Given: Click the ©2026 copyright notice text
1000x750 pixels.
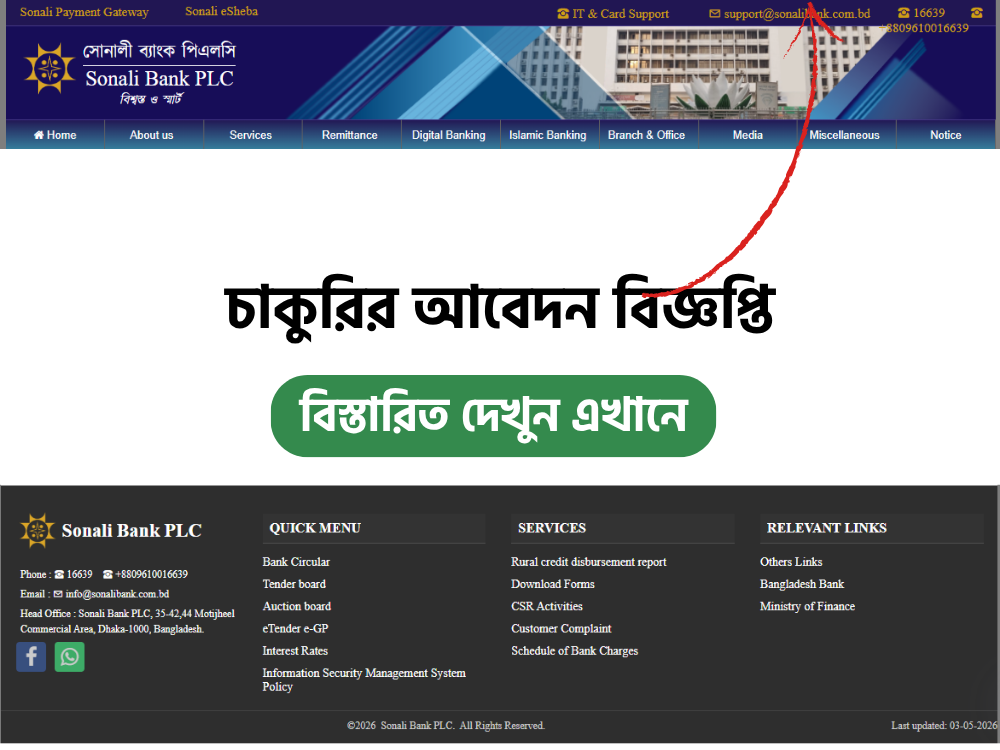Looking at the screenshot, I should 446,726.
